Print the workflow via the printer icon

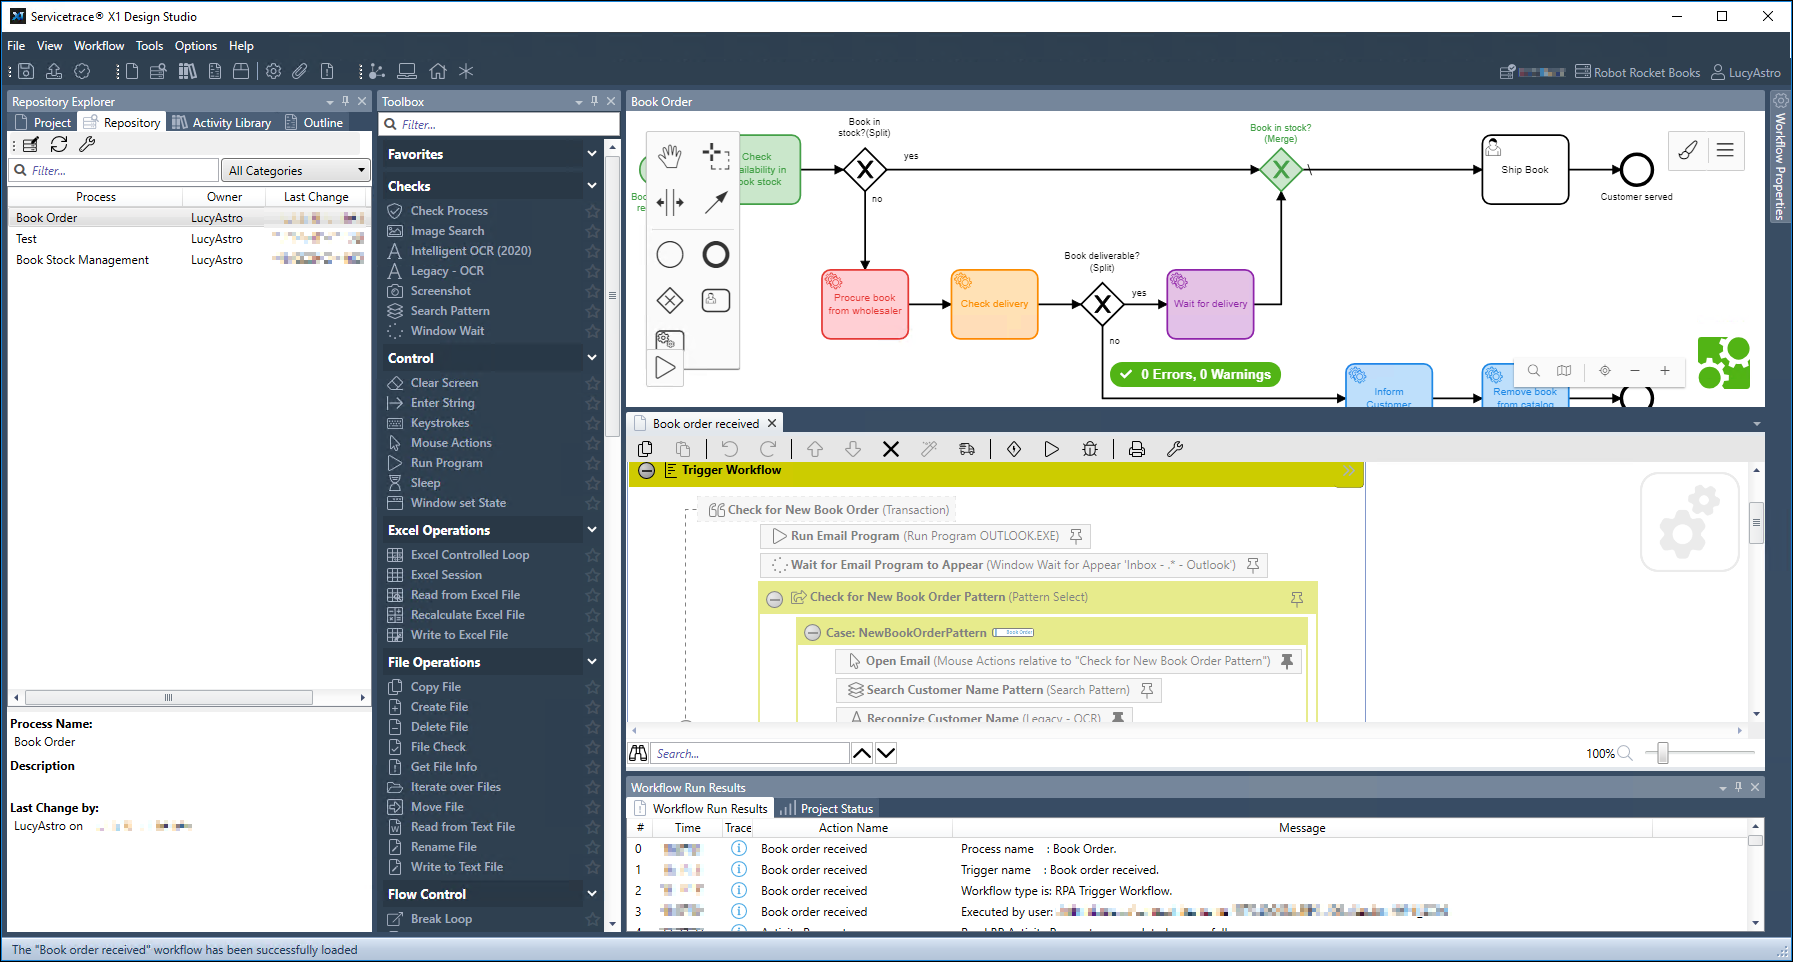[x=1136, y=449]
